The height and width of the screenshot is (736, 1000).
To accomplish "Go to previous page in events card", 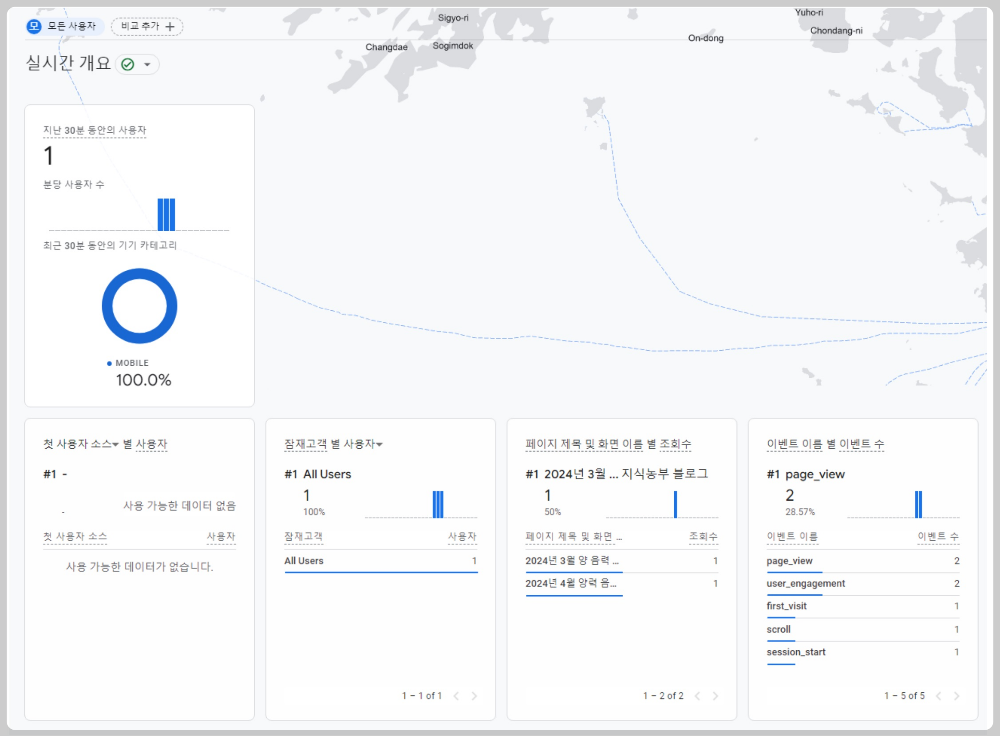I will 938,696.
